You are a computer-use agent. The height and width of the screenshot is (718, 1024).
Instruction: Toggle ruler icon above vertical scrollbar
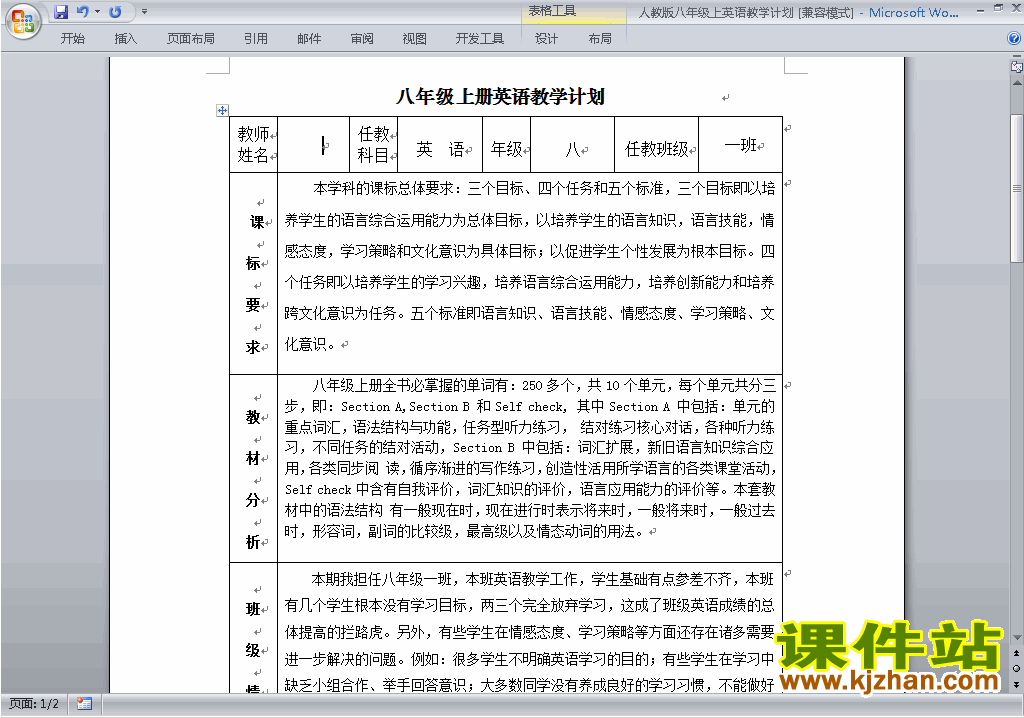[1016, 66]
